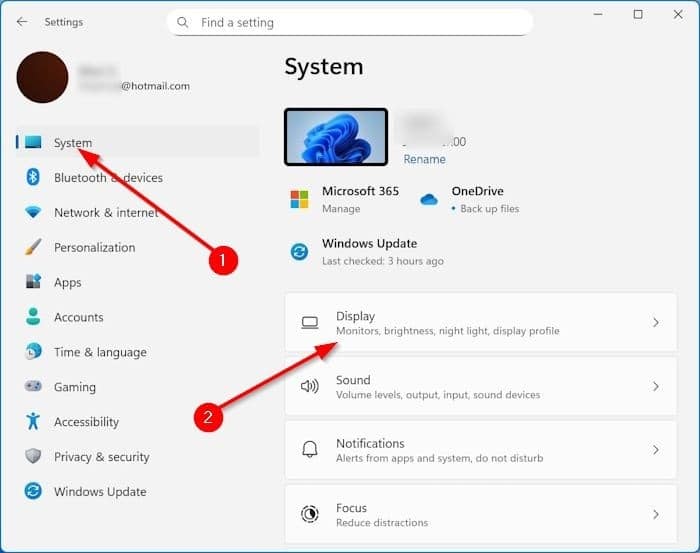Click the Network & internet wifi icon

[33, 212]
